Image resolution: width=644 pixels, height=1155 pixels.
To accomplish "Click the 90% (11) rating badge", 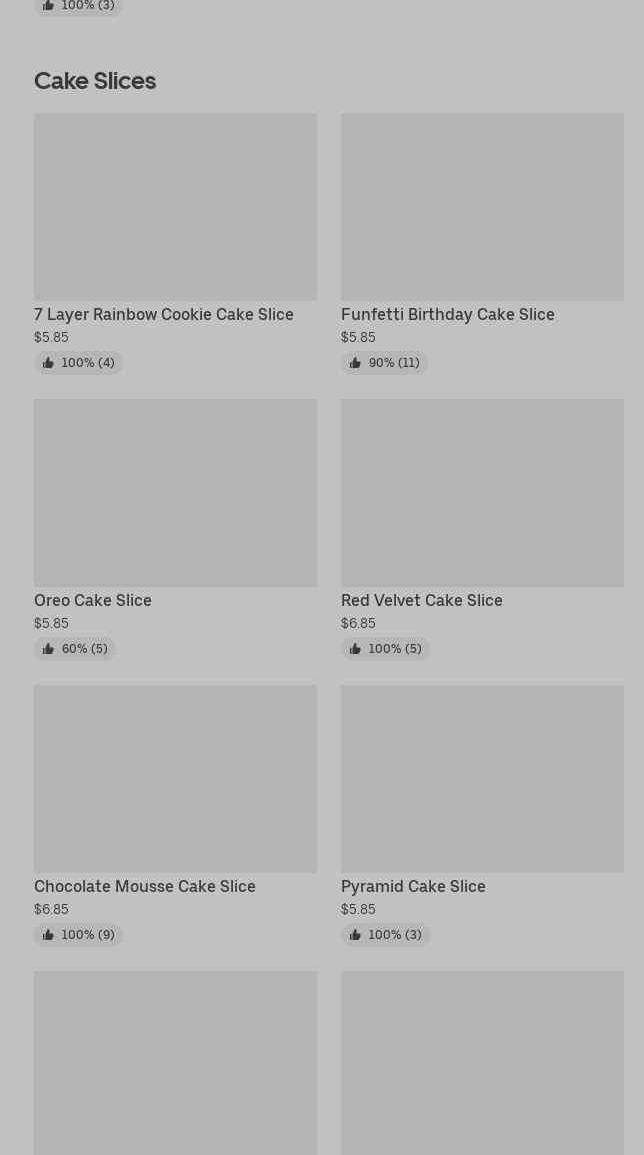I will 385,363.
